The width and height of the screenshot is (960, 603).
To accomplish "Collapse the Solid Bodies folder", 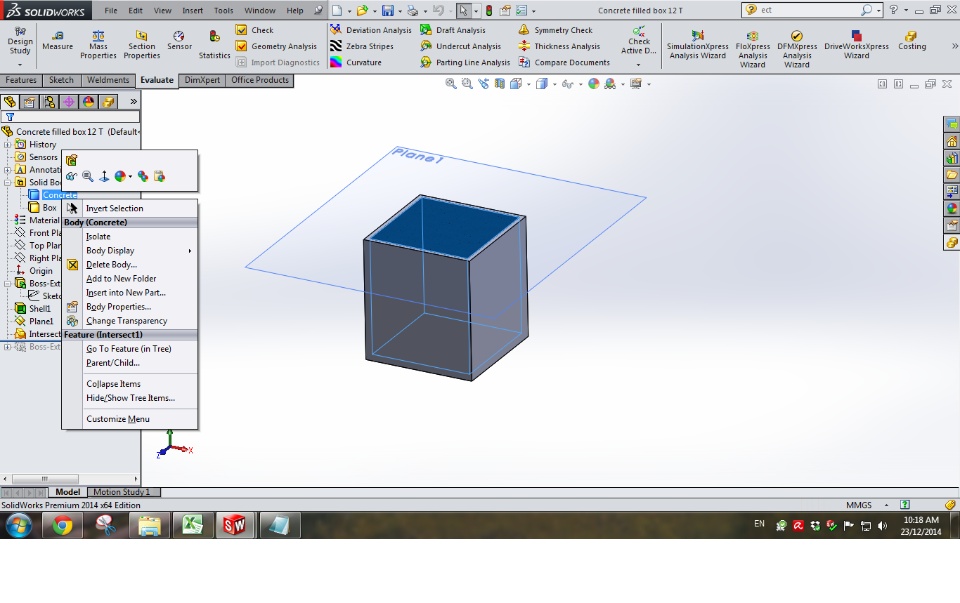I will click(x=7, y=182).
